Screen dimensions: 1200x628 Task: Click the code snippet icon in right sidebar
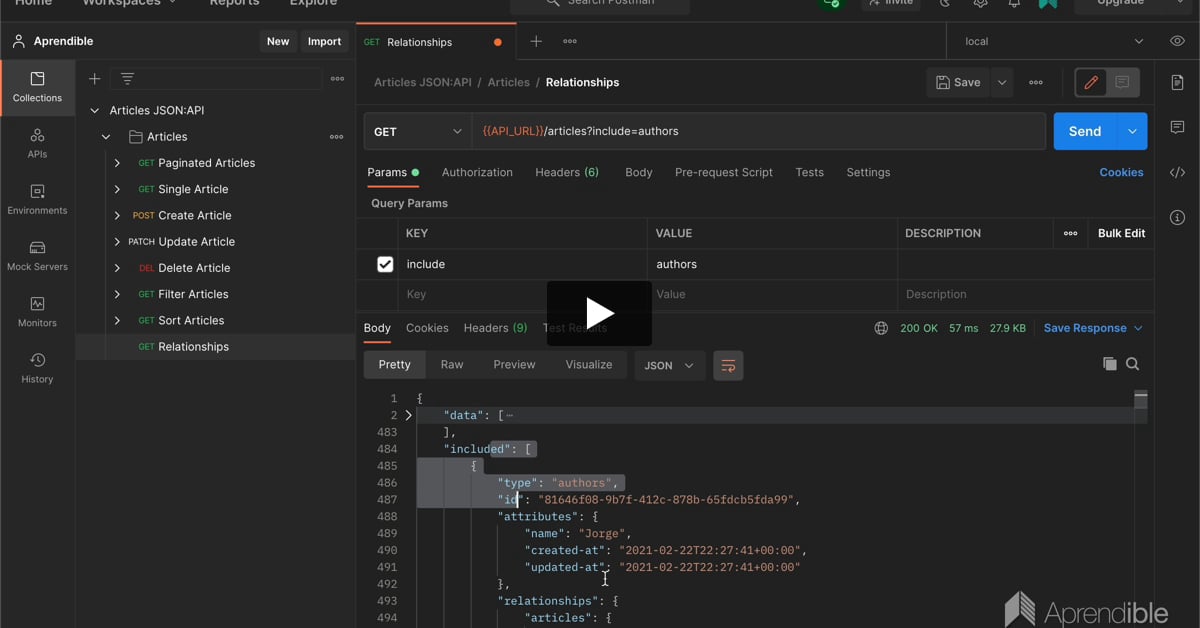[x=1177, y=173]
